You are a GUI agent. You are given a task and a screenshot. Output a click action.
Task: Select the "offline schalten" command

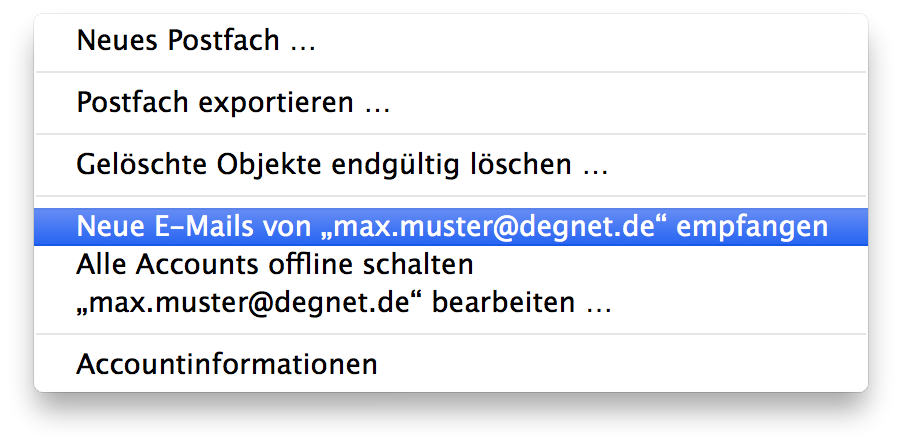coord(274,265)
